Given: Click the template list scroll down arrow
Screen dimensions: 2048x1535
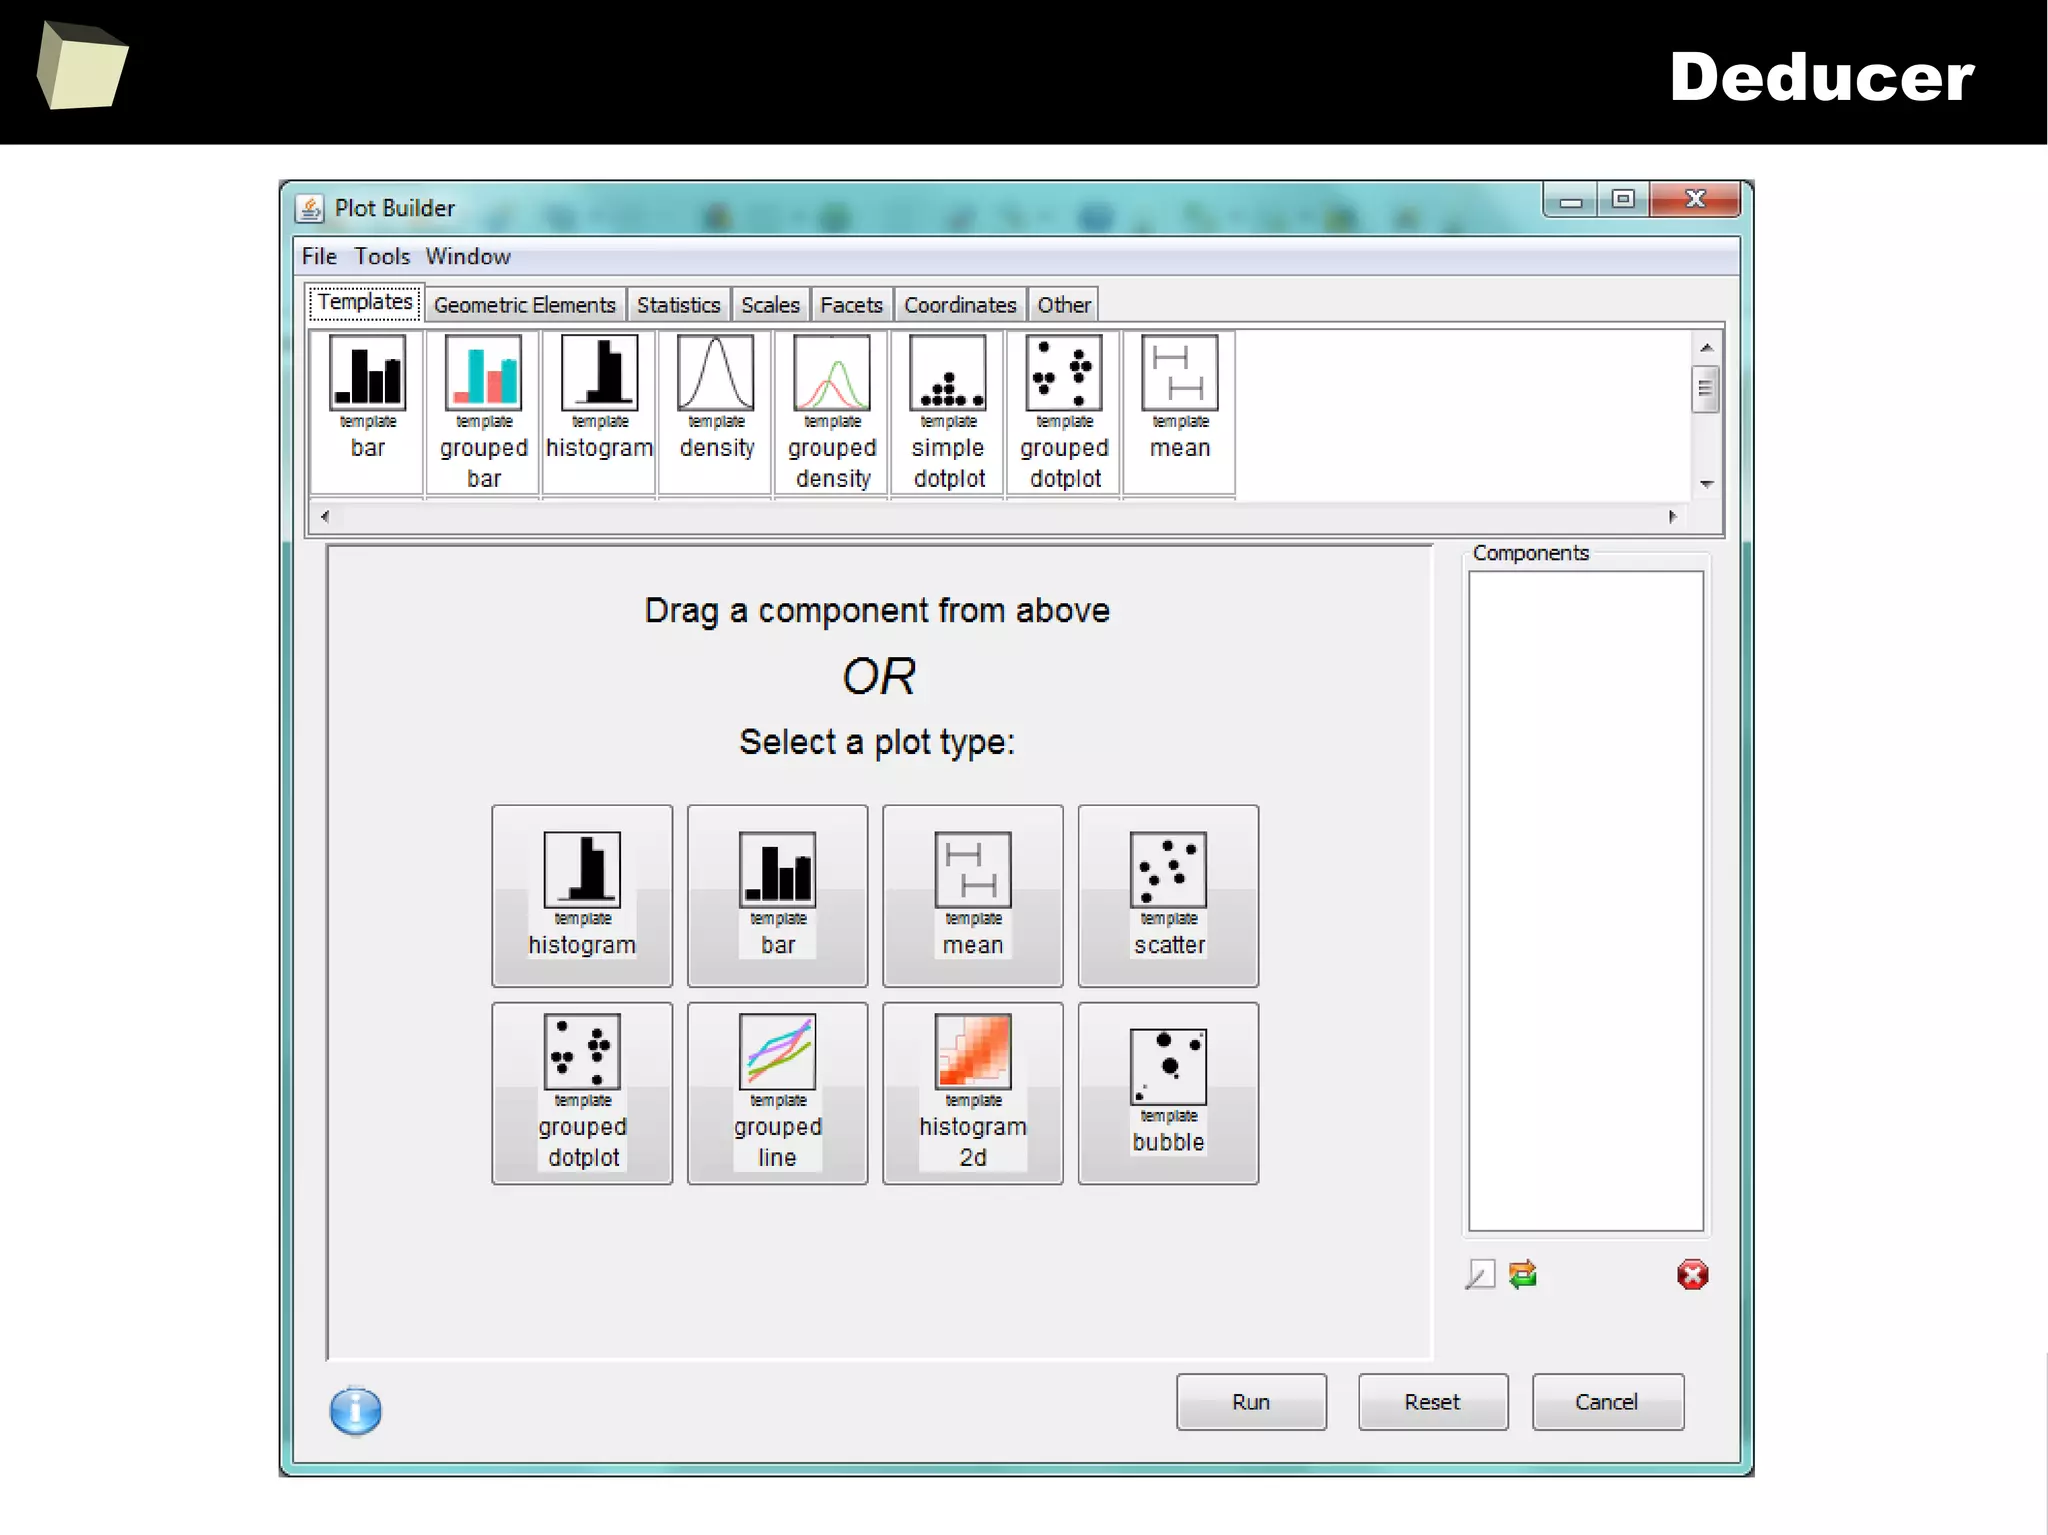Looking at the screenshot, I should coord(1706,484).
